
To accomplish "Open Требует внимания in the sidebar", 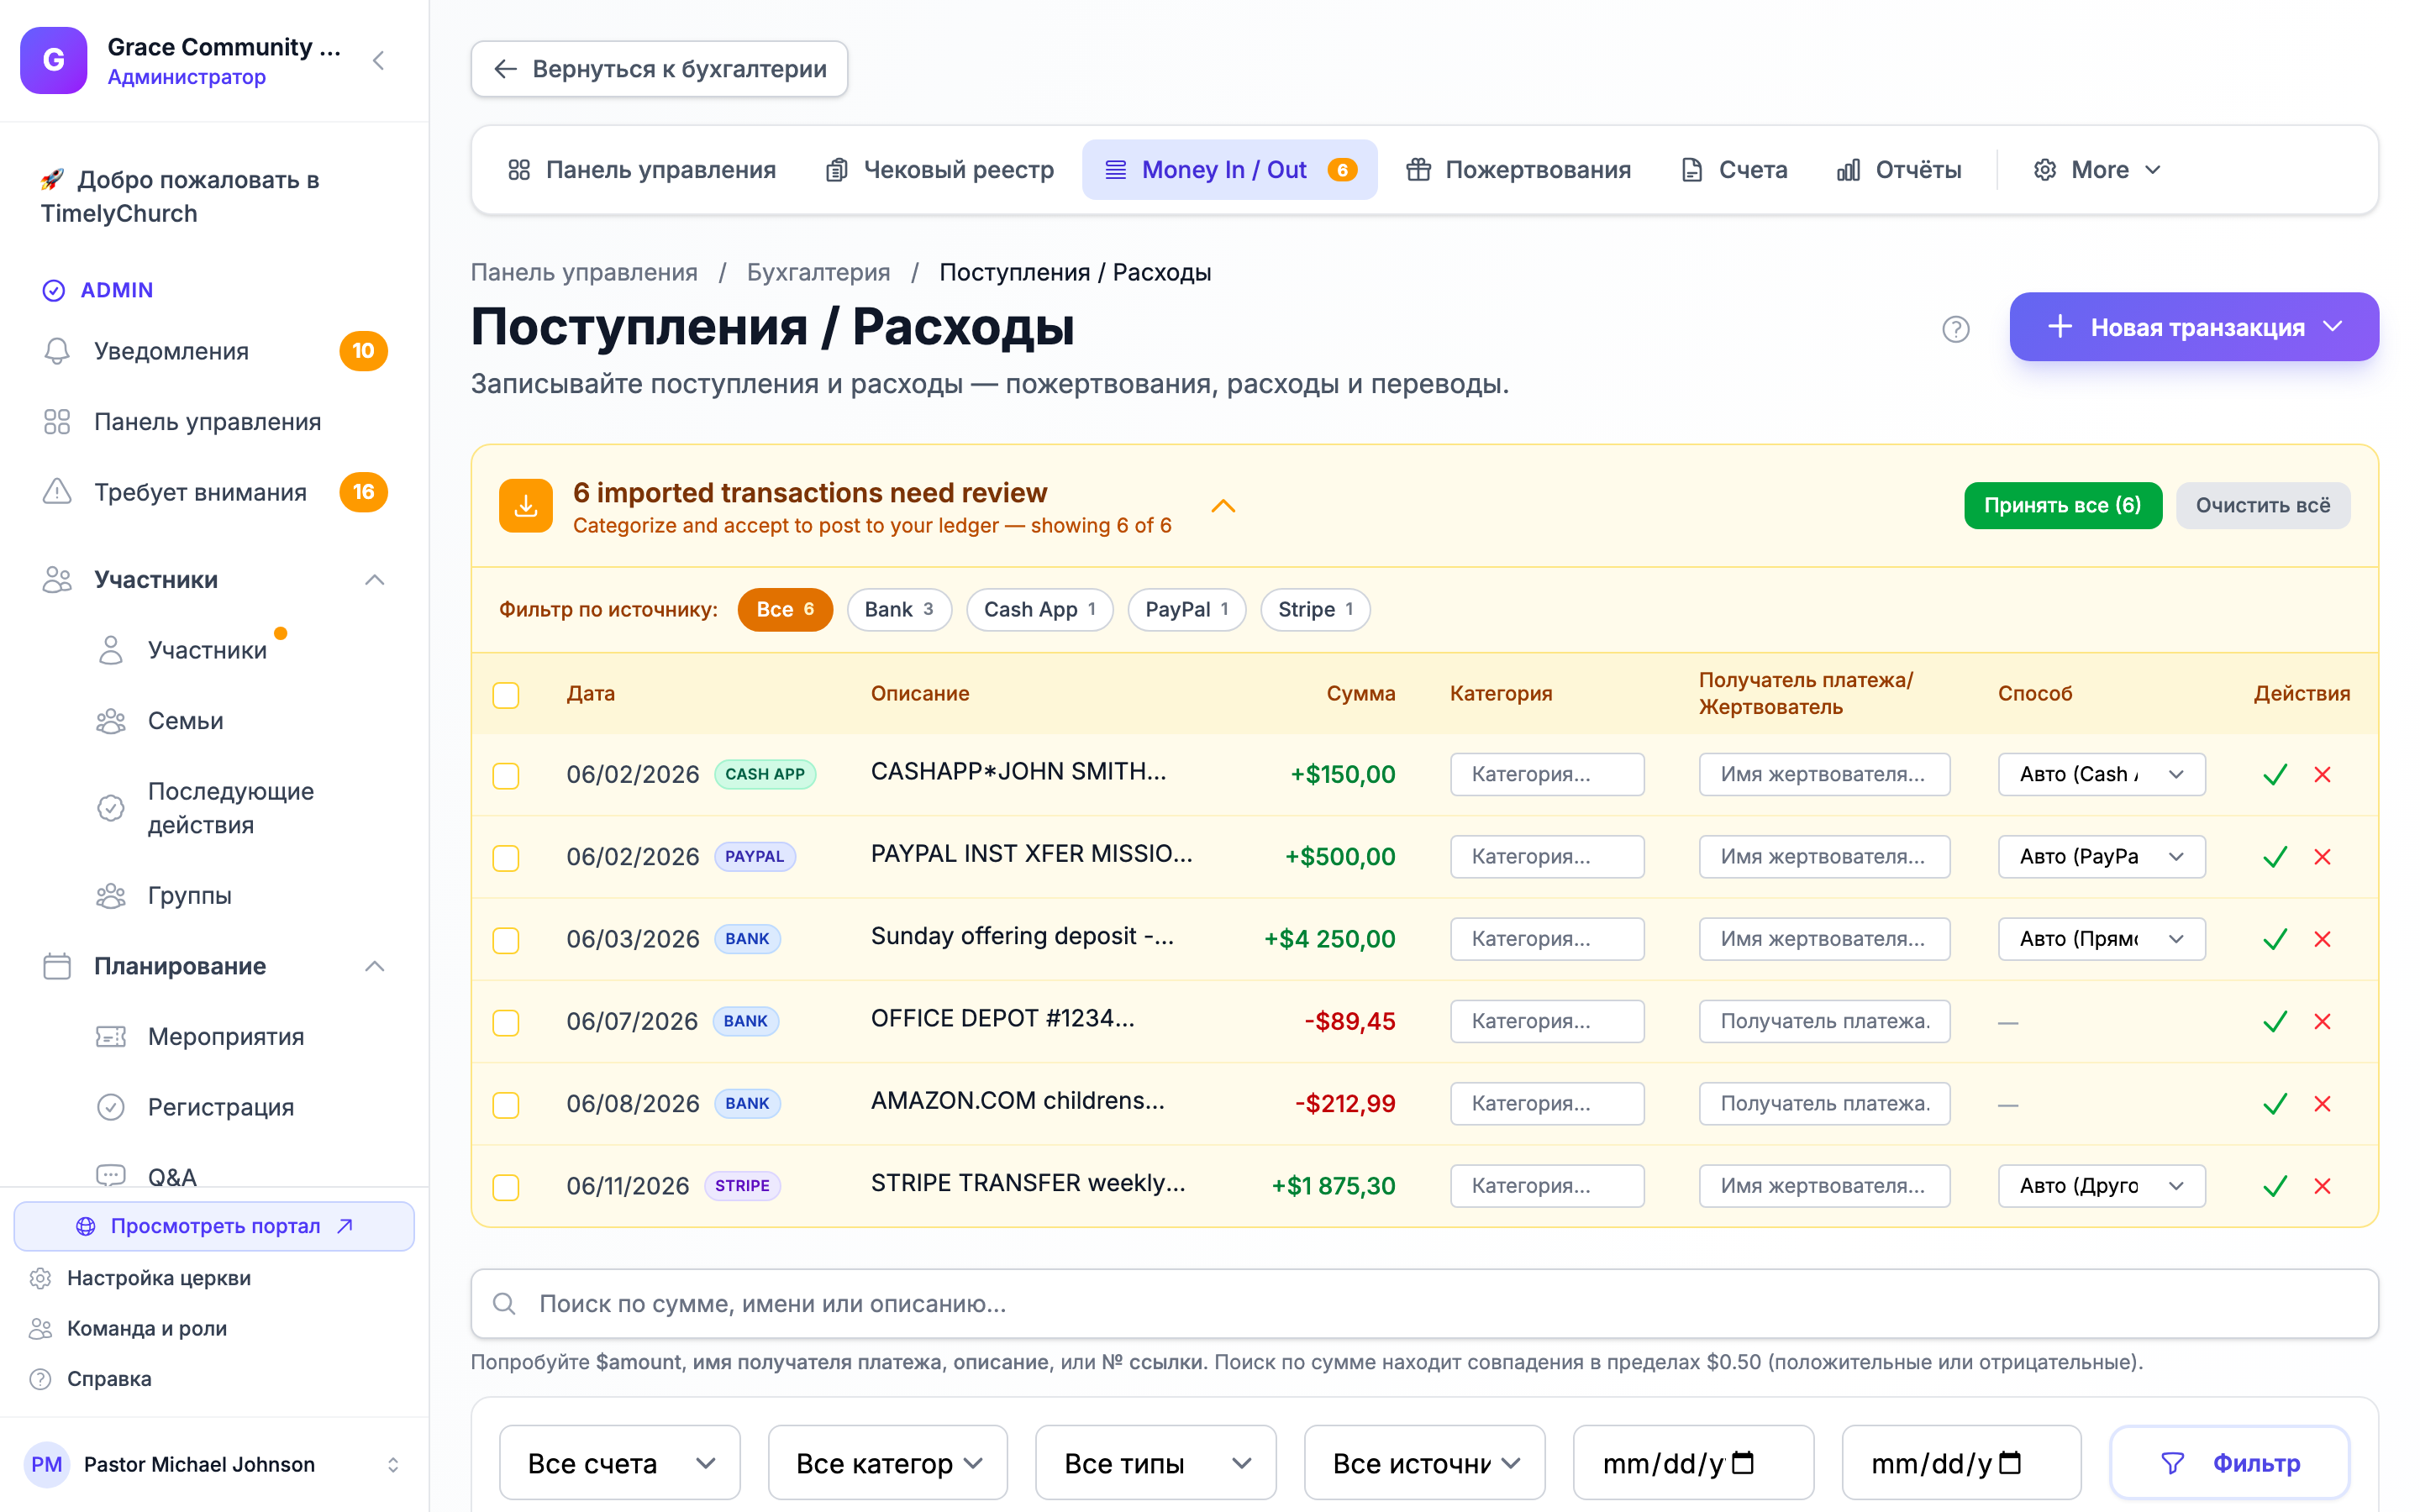I will (214, 492).
